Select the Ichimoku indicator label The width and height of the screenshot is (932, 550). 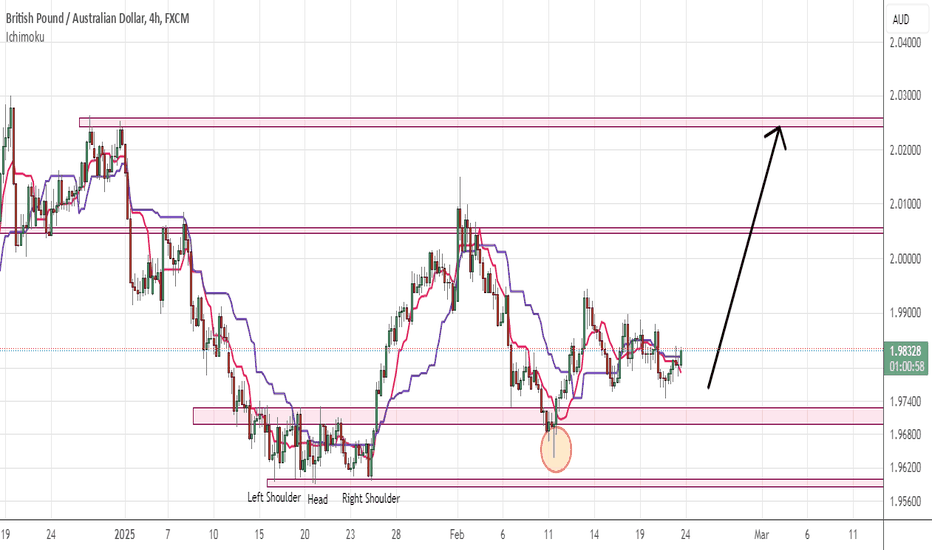(25, 37)
